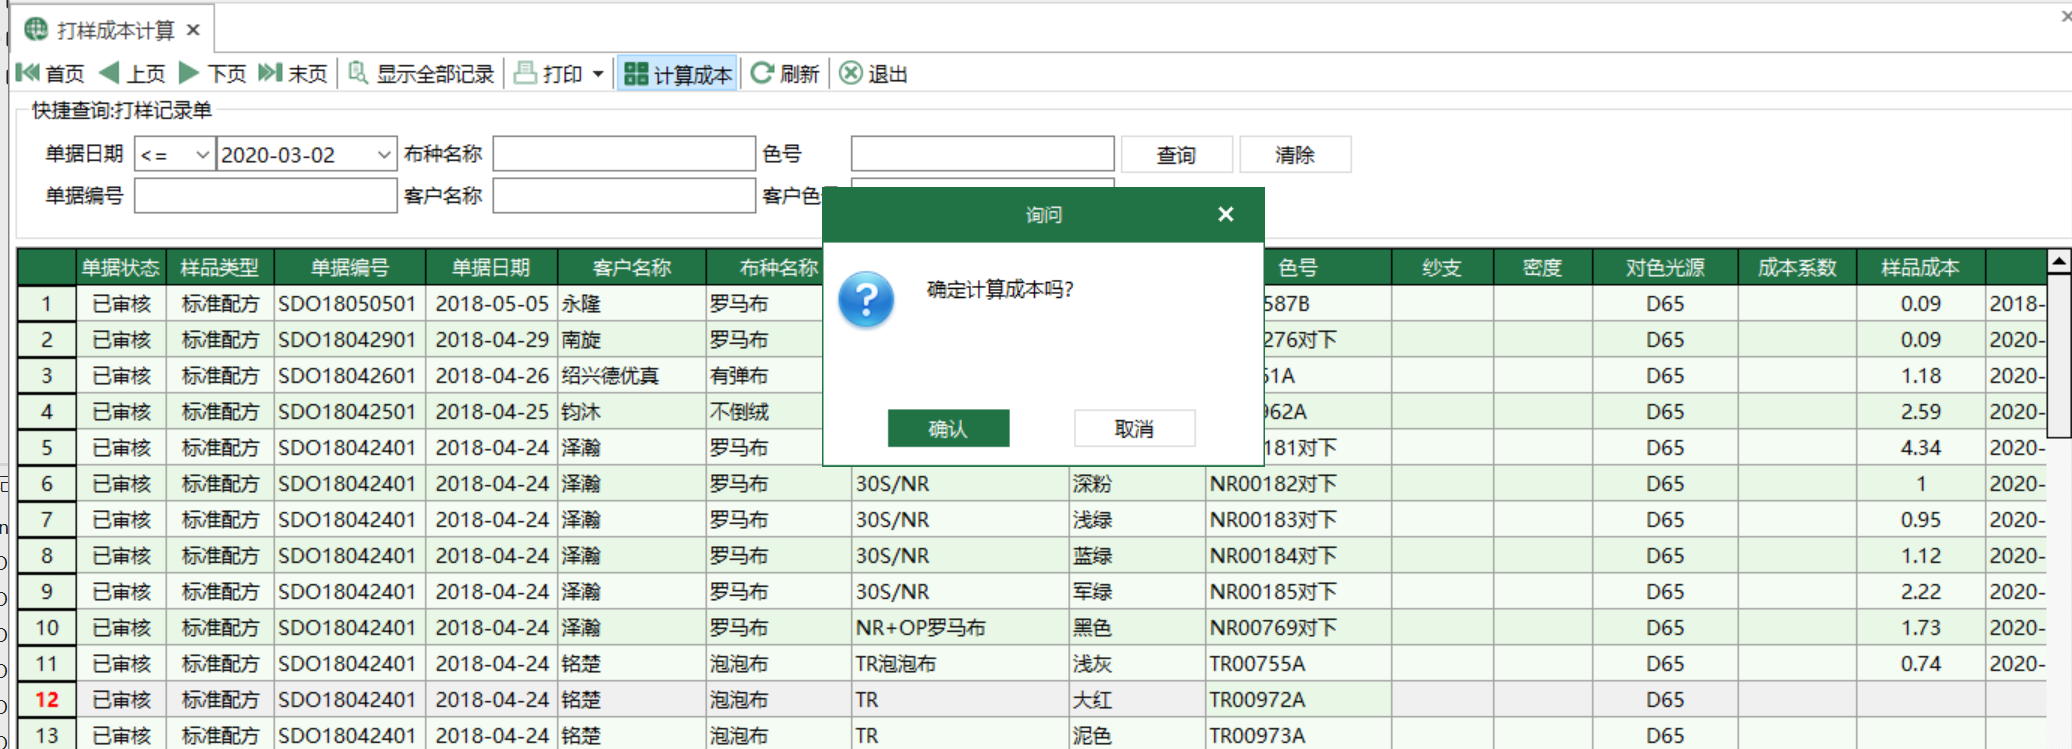Click cell SDO18042901
Screen dimensions: 2072x749
pyautogui.click(x=349, y=340)
